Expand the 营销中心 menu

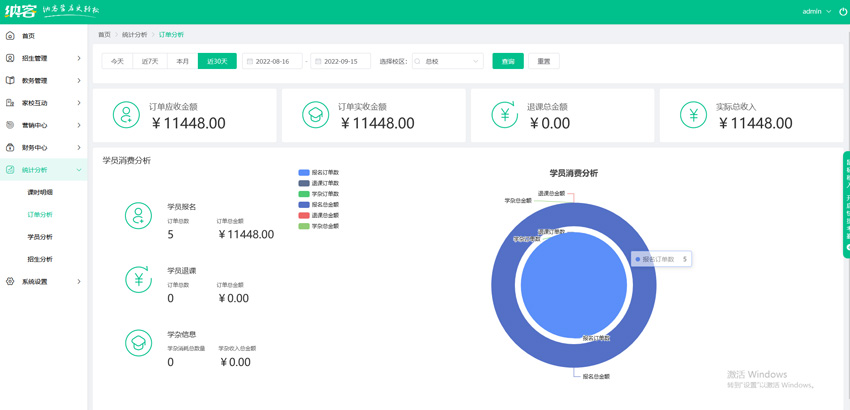tap(79, 125)
